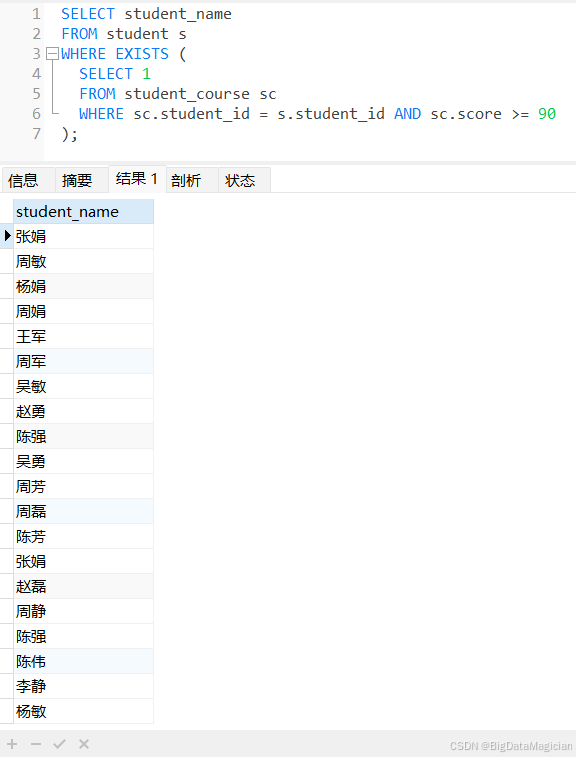Select the 李静 result cell

pos(84,686)
